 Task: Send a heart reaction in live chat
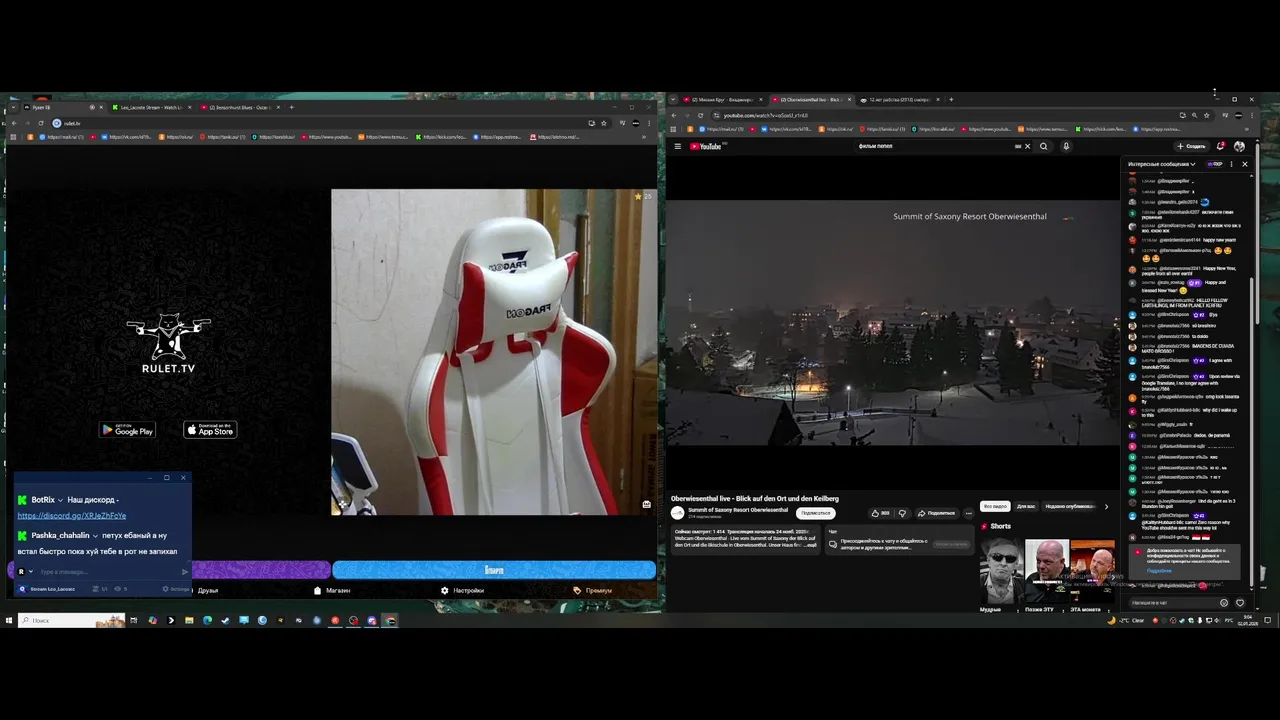1240,603
